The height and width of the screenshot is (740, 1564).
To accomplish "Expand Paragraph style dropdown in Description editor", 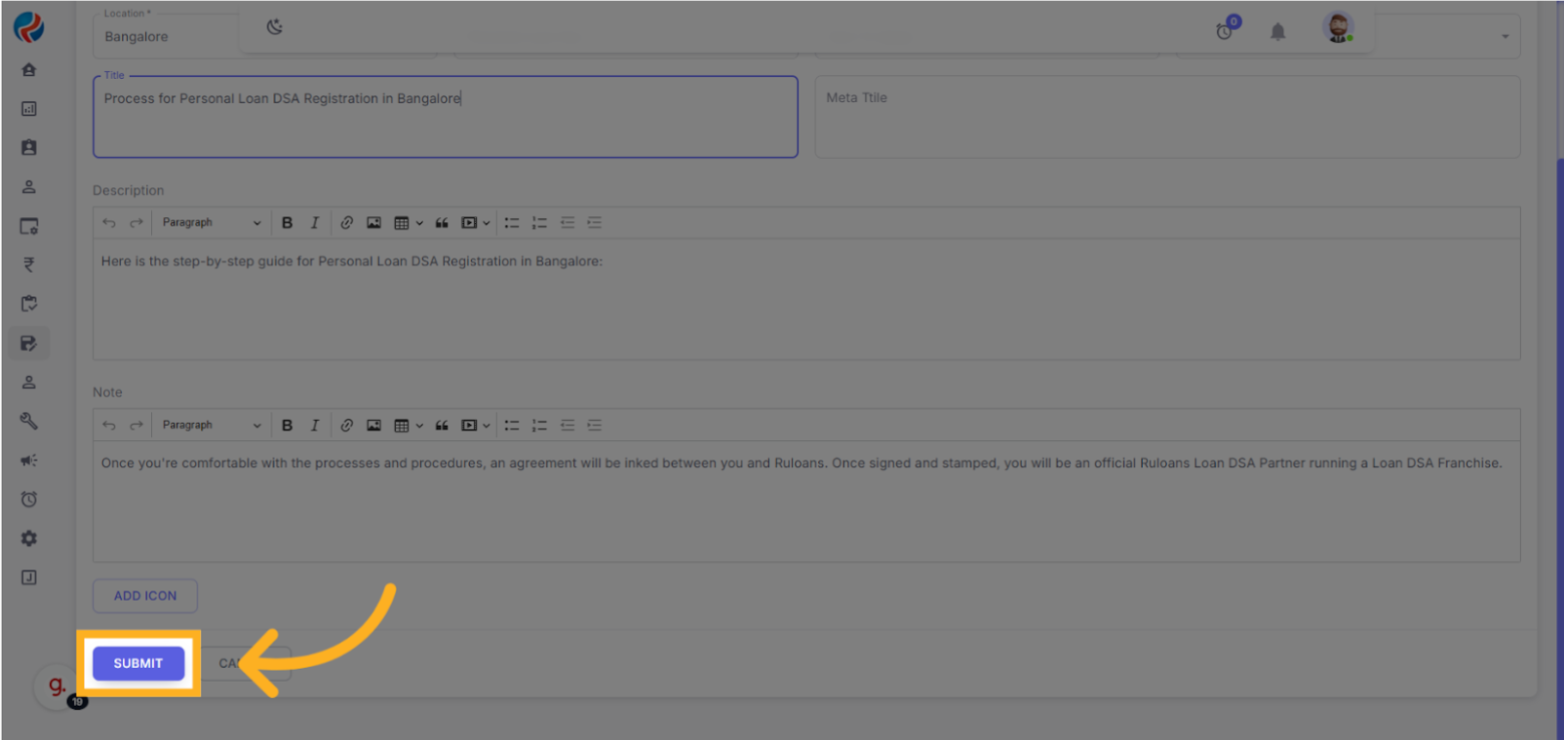I will click(211, 223).
